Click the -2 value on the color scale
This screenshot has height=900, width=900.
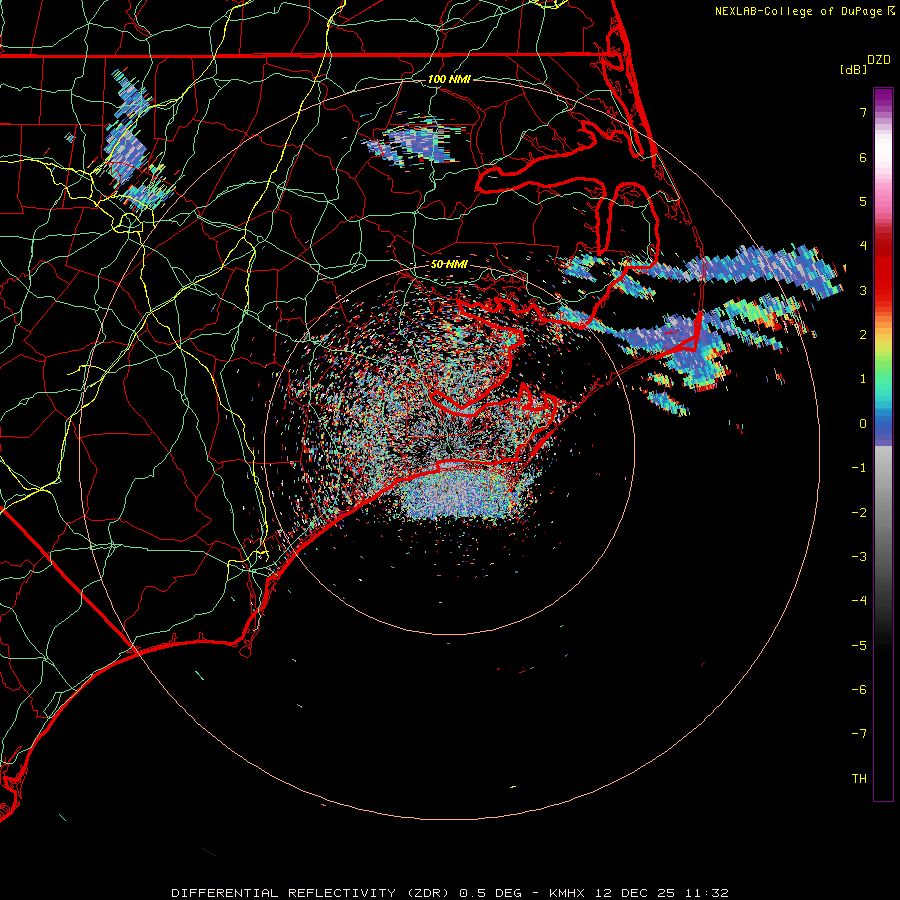(859, 513)
